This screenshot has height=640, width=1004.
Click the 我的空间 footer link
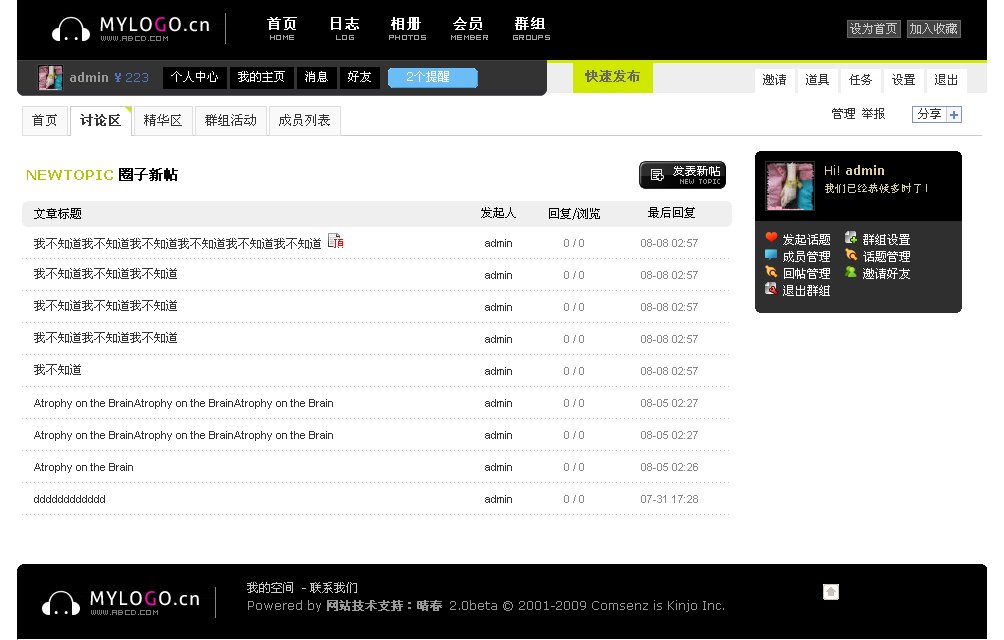point(270,588)
